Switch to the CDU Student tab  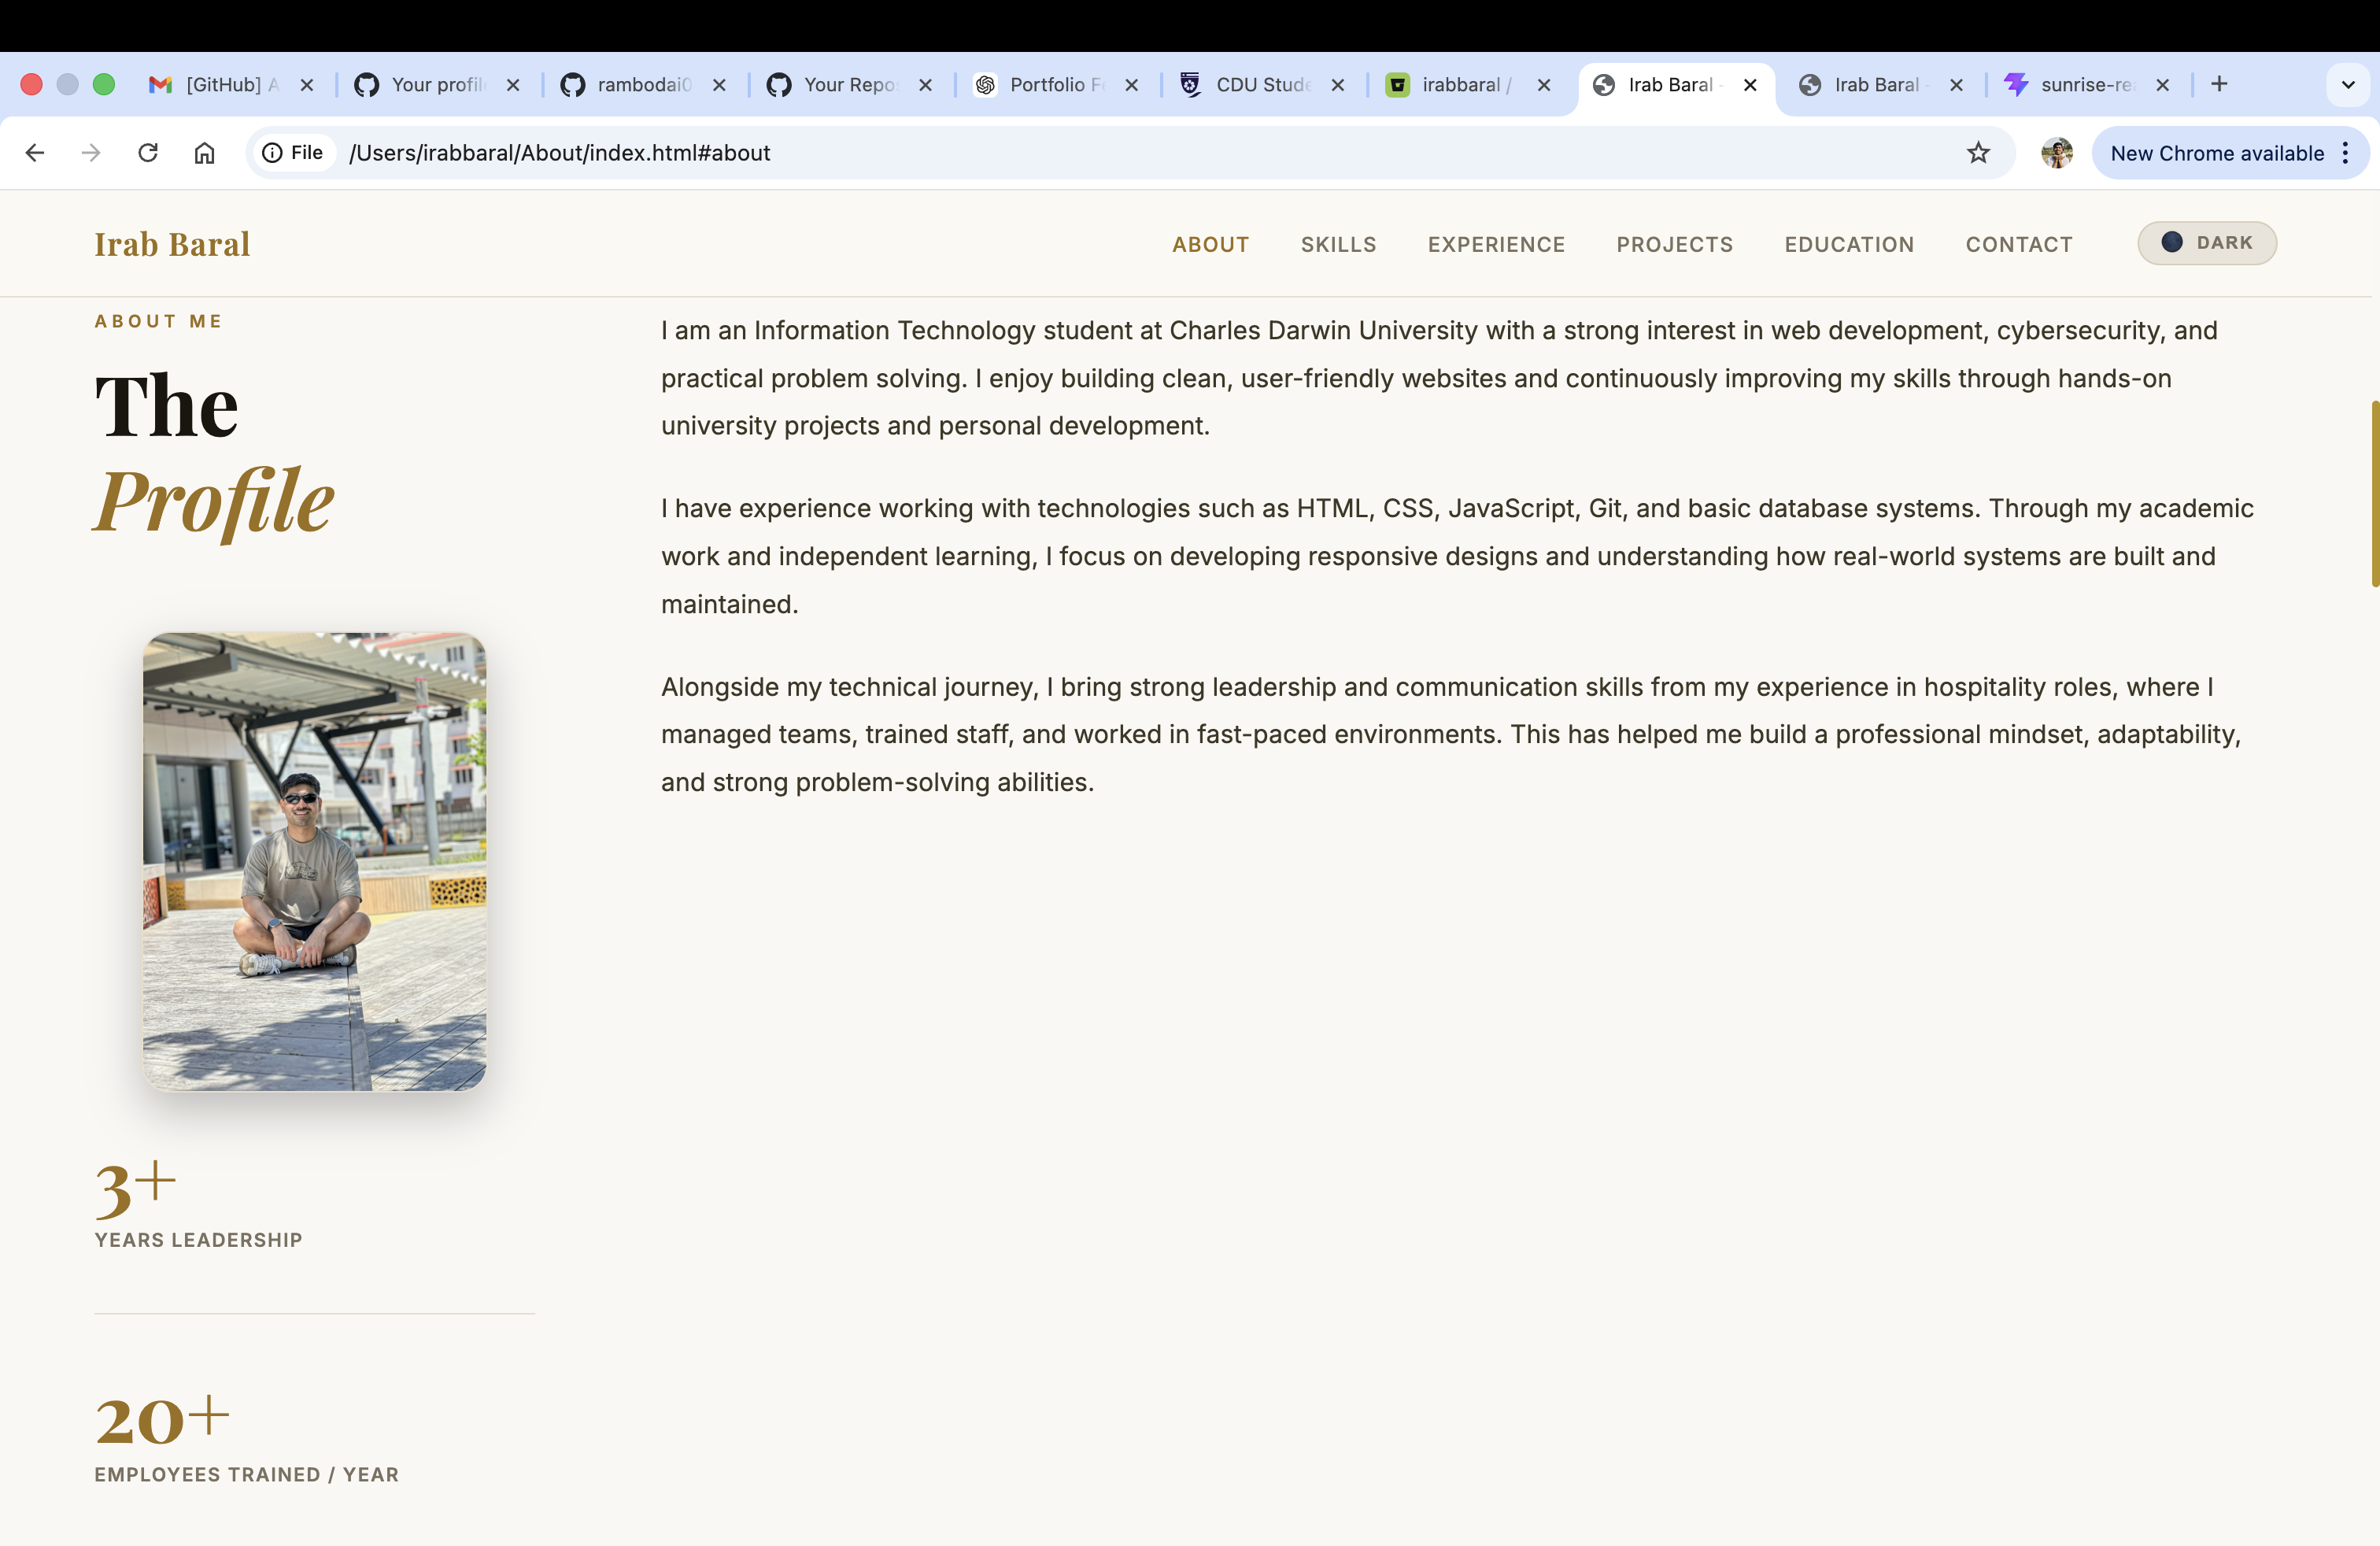[1260, 84]
